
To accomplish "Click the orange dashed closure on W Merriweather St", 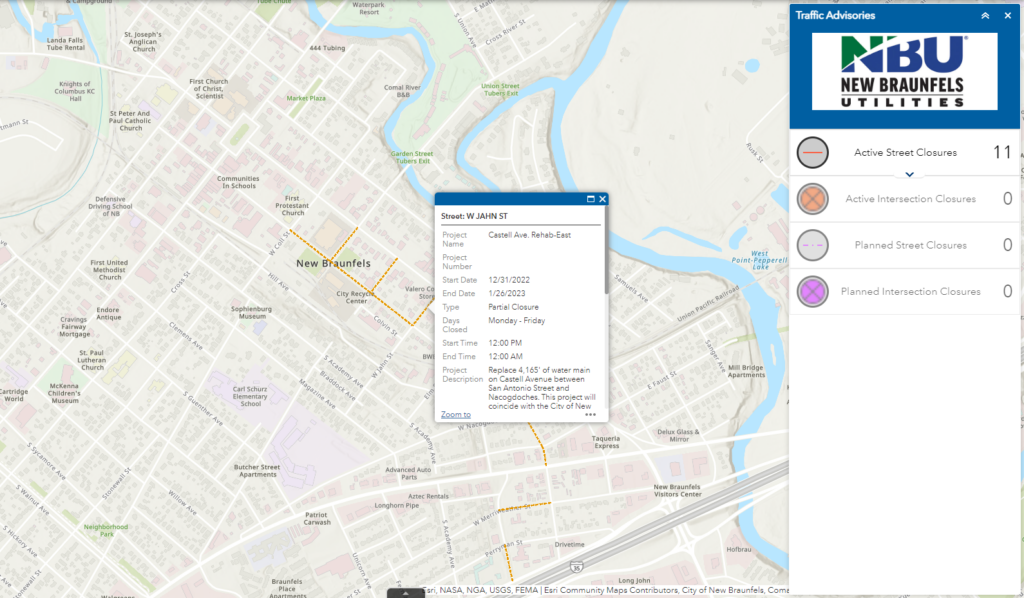I will 524,507.
